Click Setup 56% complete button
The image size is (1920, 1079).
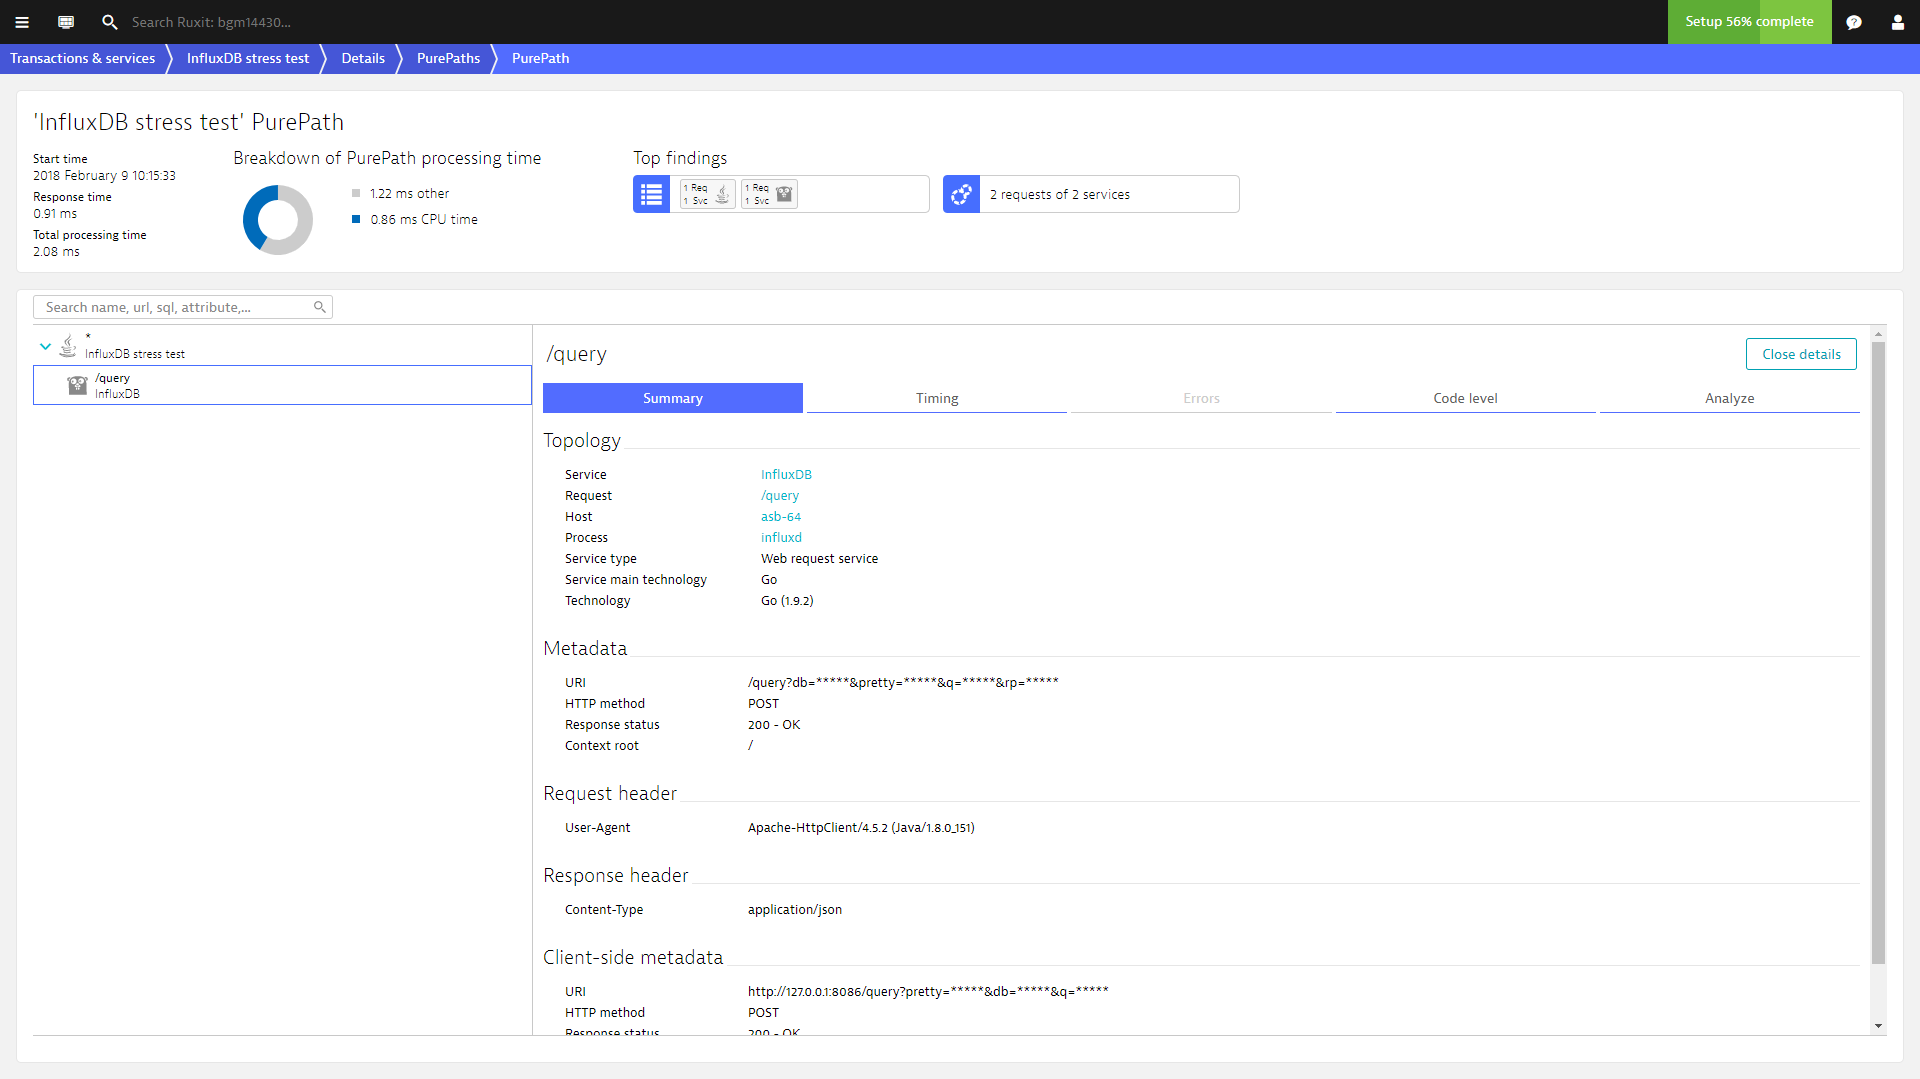[1749, 22]
